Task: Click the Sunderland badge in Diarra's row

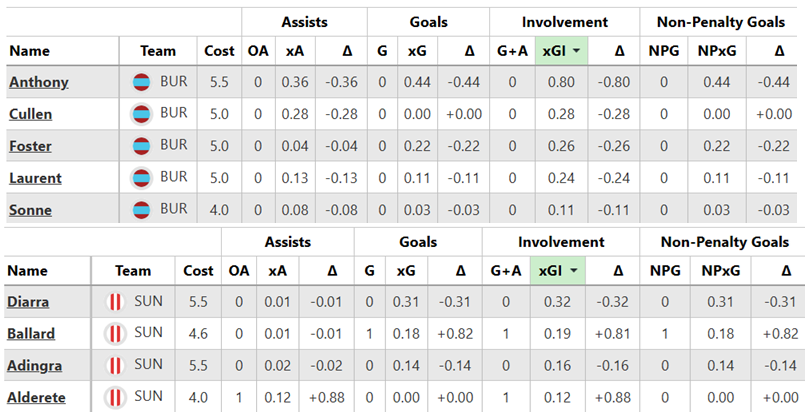Action: (116, 301)
